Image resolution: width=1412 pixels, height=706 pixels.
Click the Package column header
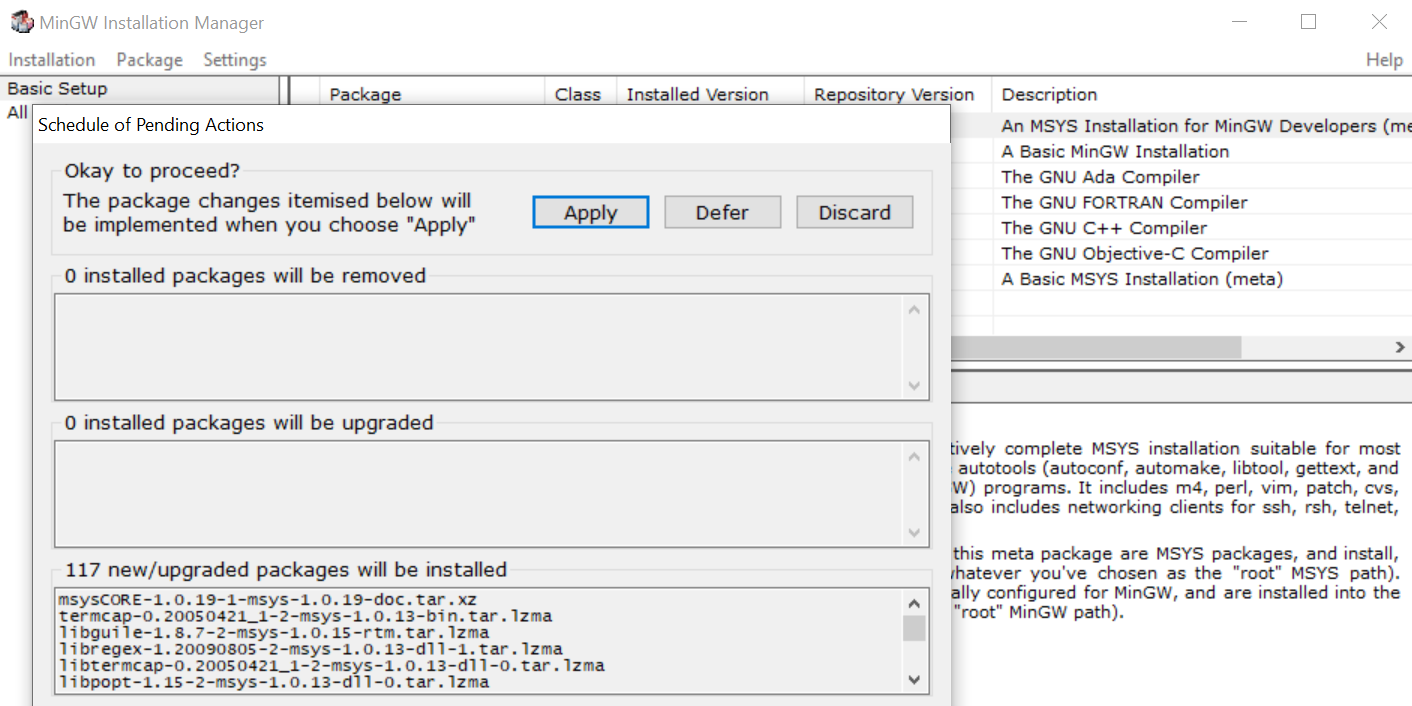click(431, 95)
